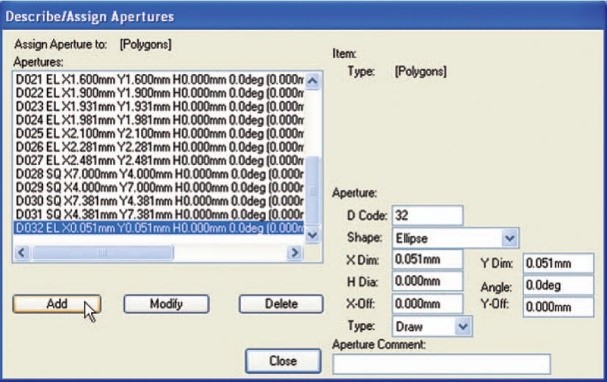Screen dimensions: 607x382
Task: Click the Modify button
Action: click(x=166, y=304)
